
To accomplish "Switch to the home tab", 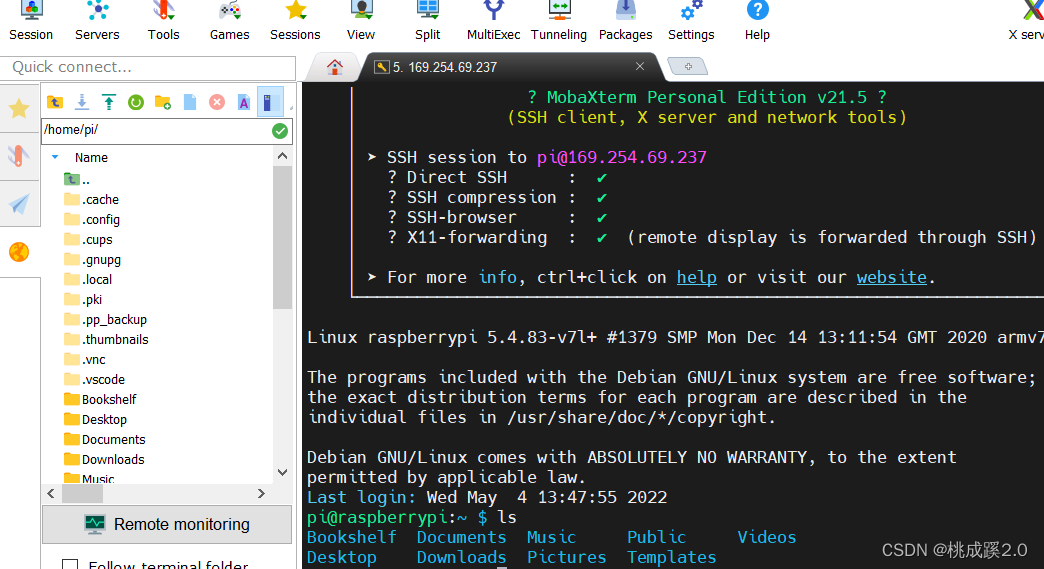I will pyautogui.click(x=335, y=67).
